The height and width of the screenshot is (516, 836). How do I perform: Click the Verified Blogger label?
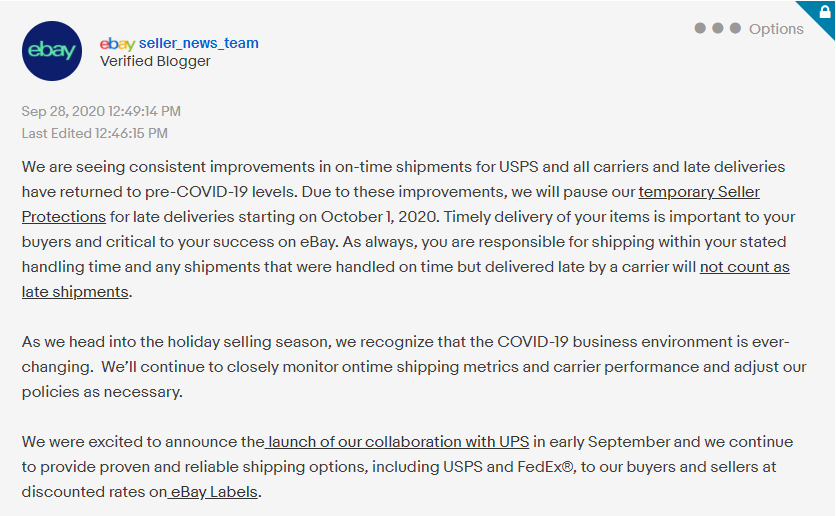click(155, 61)
